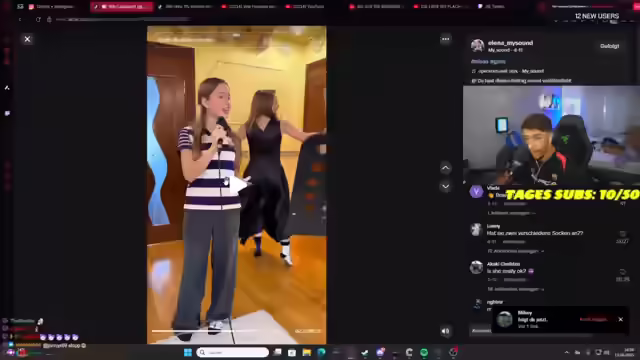Expand replies under the Socken comment
Image resolution: width=640 pixels, height=360 pixels.
pos(516,251)
